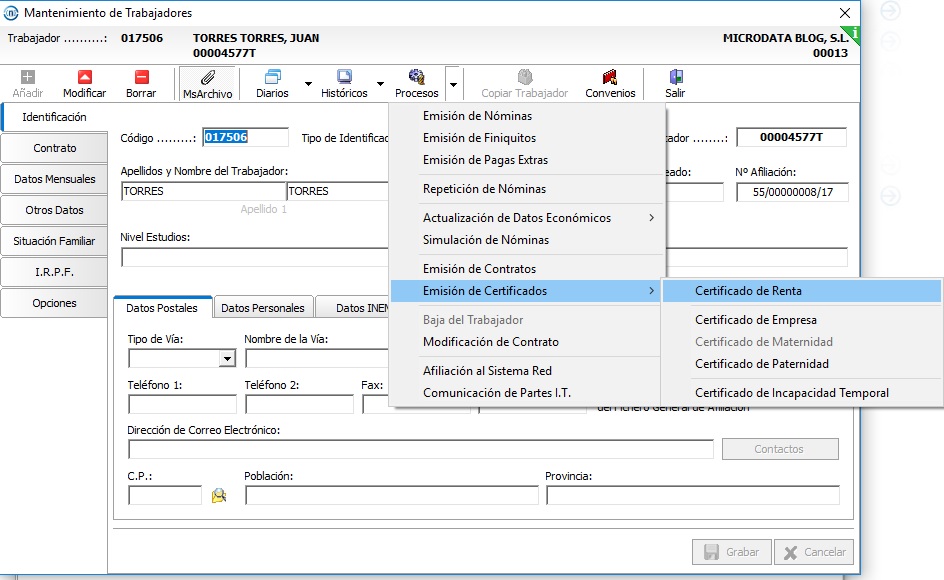Go to the Otros Datos side tab
The height and width of the screenshot is (580, 944).
tap(54, 210)
